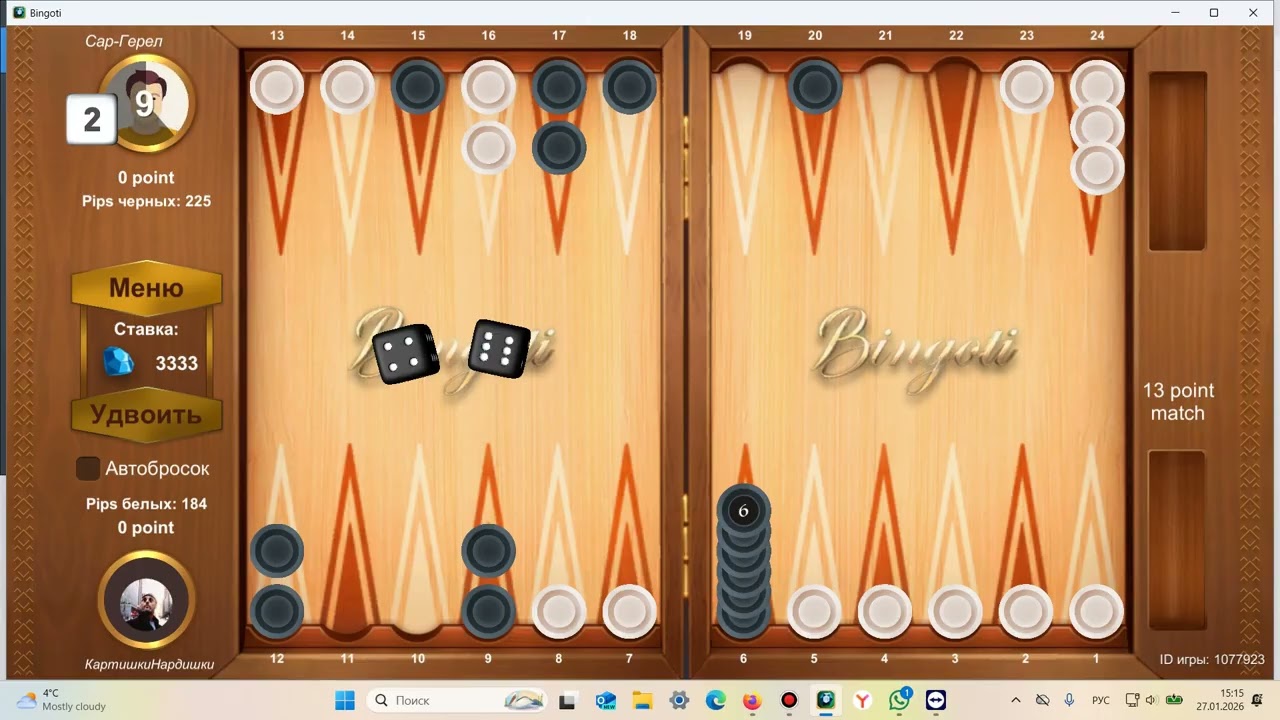The width and height of the screenshot is (1280, 720).
Task: Select the white checker on point 23
Action: coord(1026,87)
